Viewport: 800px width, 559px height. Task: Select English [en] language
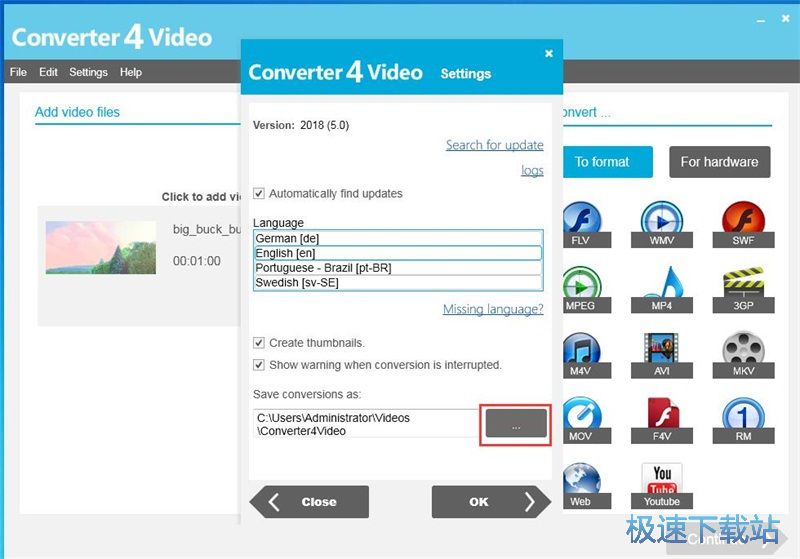[398, 253]
